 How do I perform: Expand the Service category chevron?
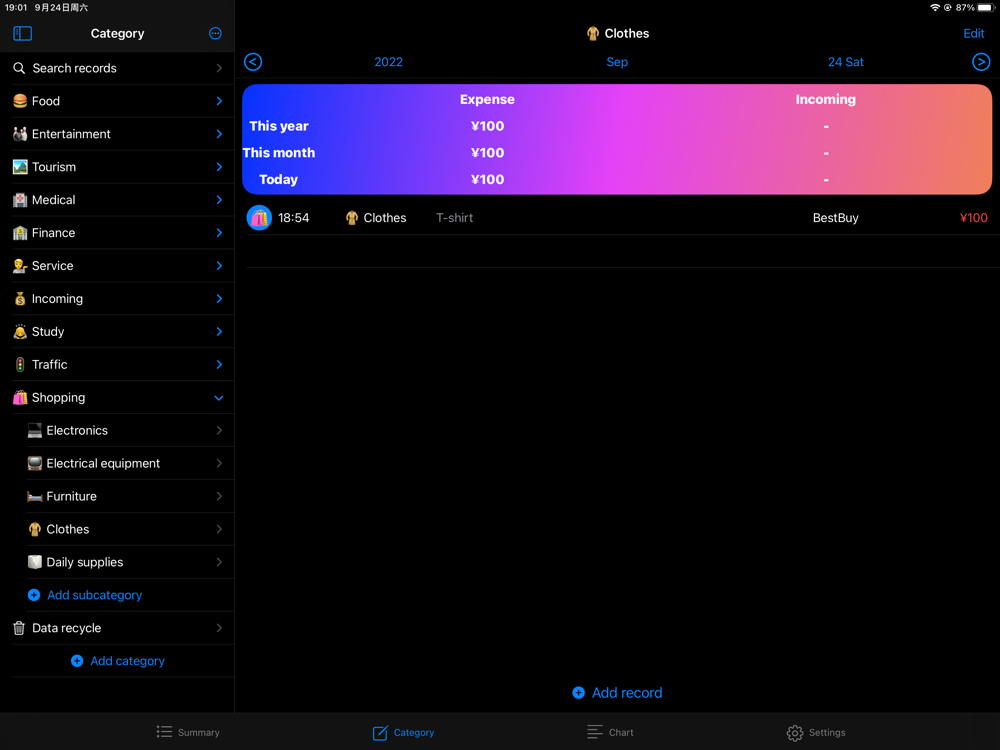pyautogui.click(x=219, y=266)
